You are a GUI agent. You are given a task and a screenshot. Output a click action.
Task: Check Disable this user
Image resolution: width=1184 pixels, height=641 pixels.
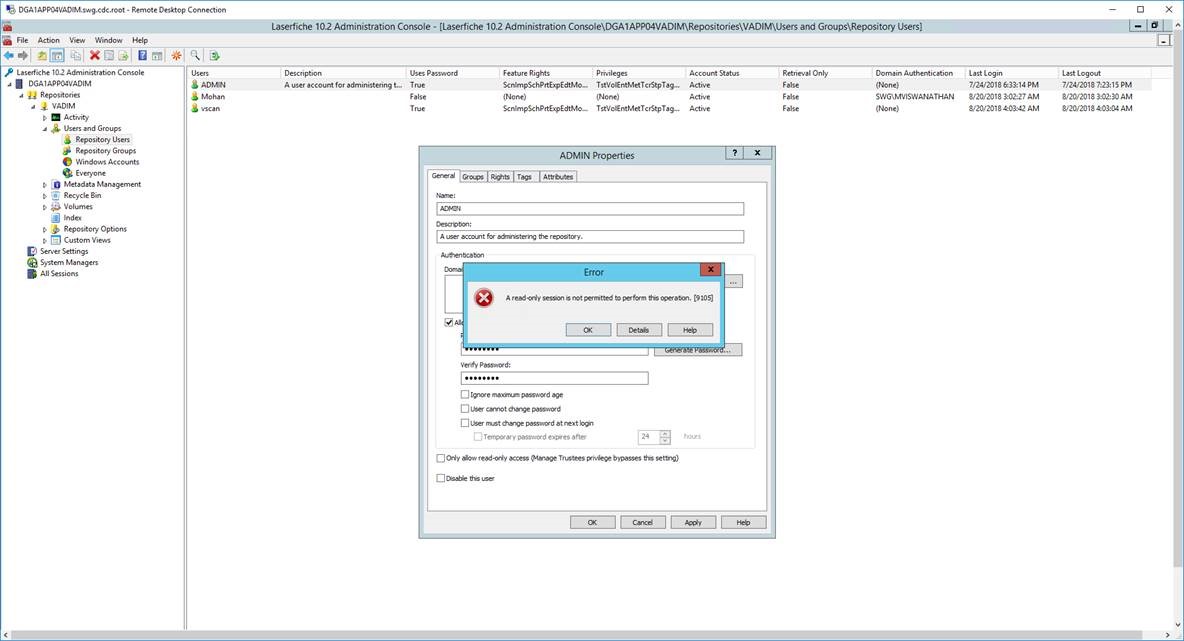point(441,479)
